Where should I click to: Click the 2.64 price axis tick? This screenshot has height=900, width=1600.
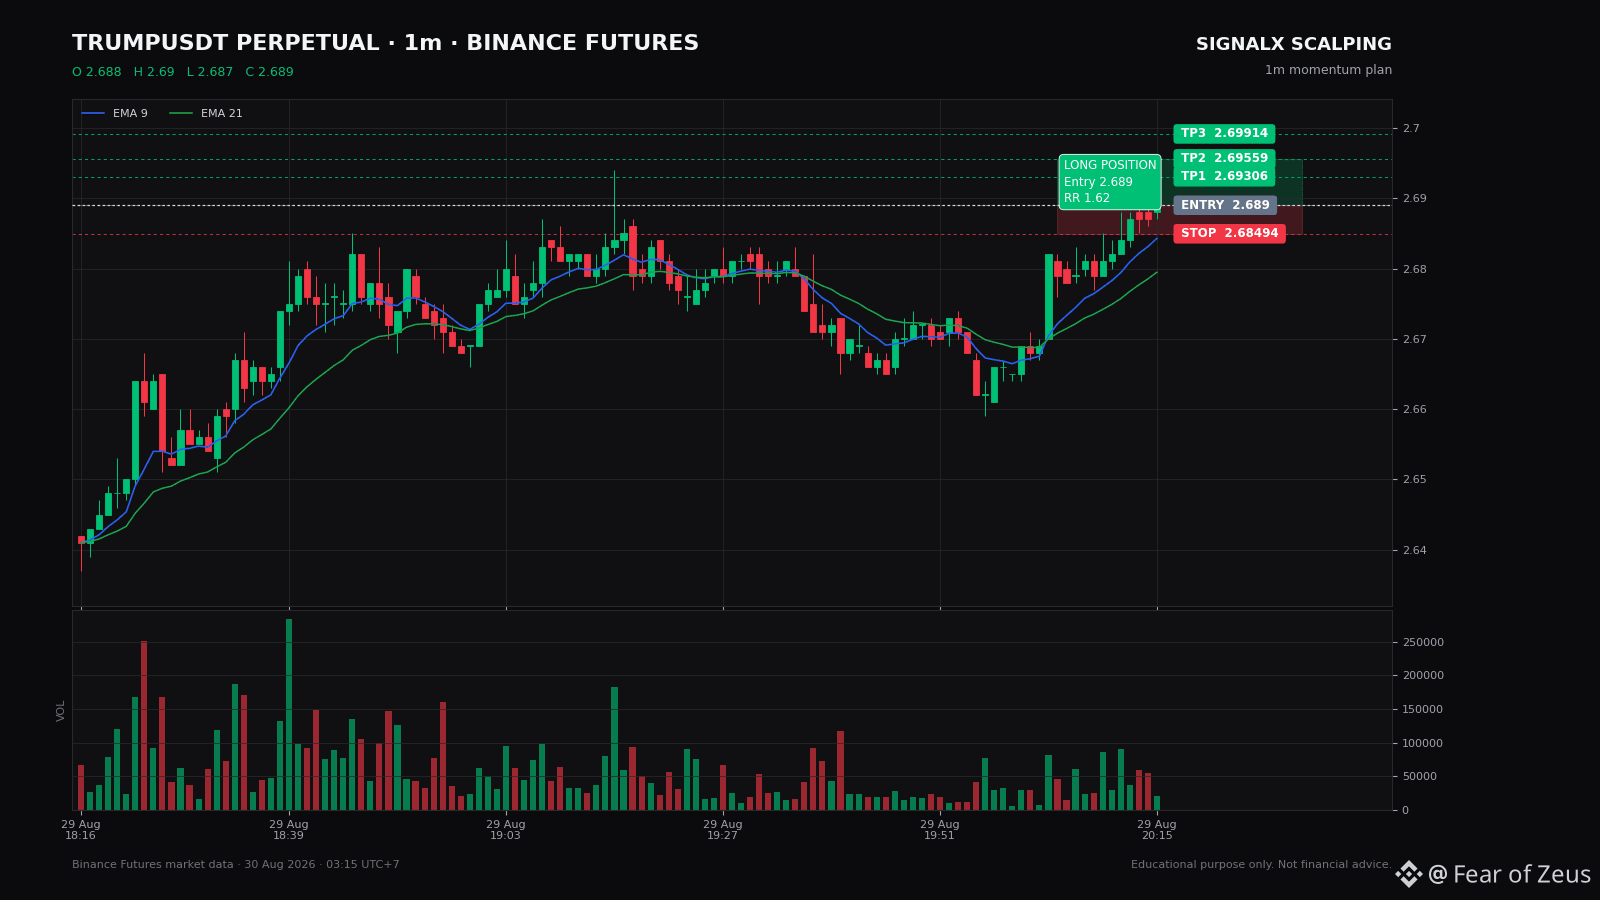coord(1414,550)
